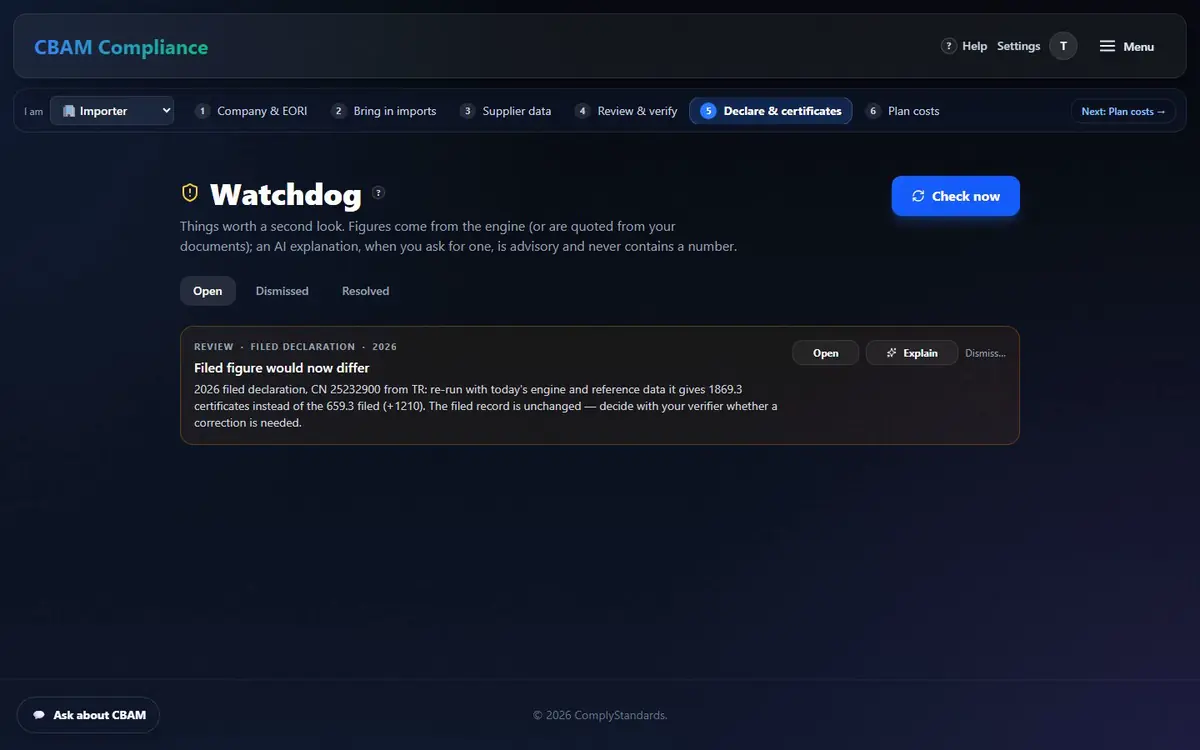Click the info icon beside Watchdog title
The image size is (1200, 750).
(379, 193)
